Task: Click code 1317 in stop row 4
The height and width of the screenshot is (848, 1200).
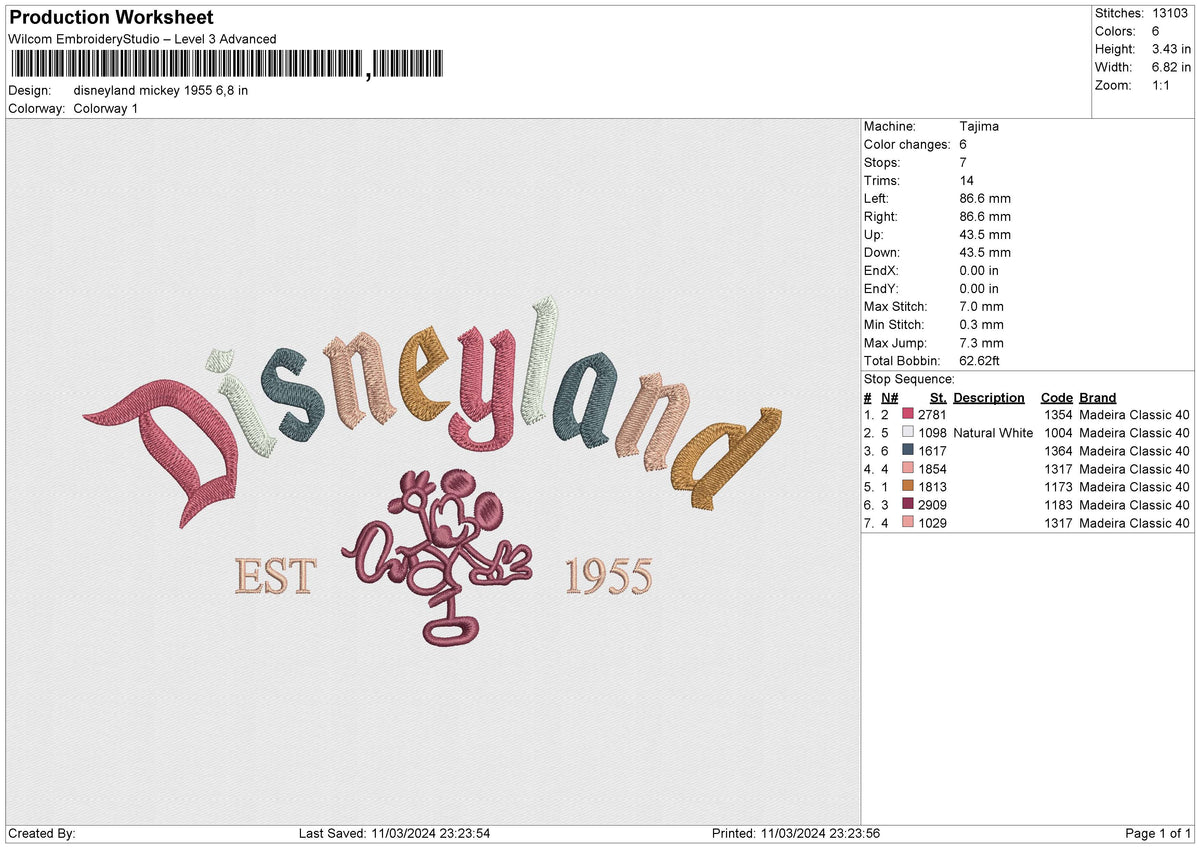Action: [1057, 469]
